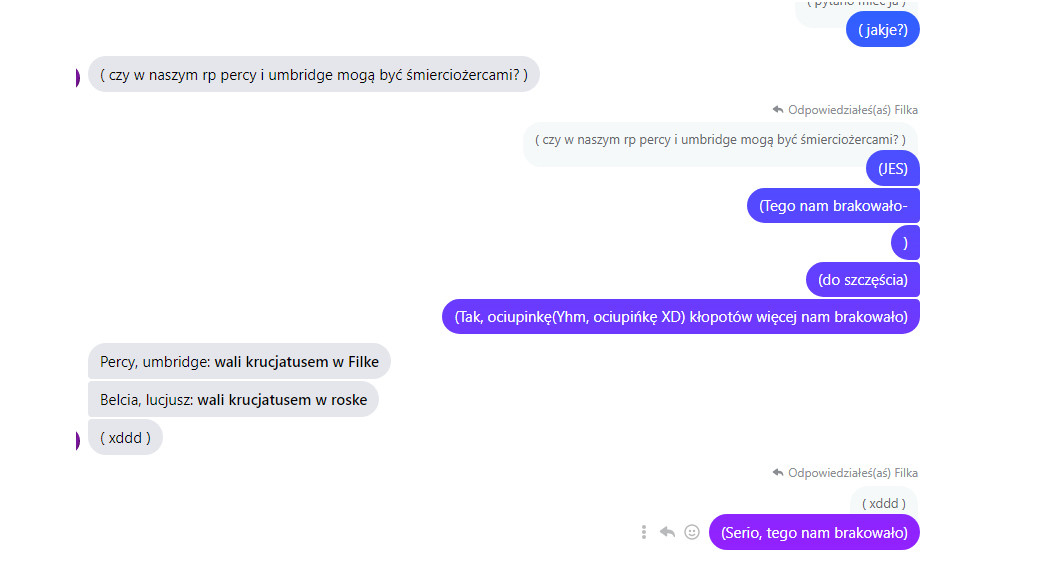Click reply arrow beside upper 'Odpowiedziałeś(aś) Filka' label
Screen dimensions: 1060x563
778,109
